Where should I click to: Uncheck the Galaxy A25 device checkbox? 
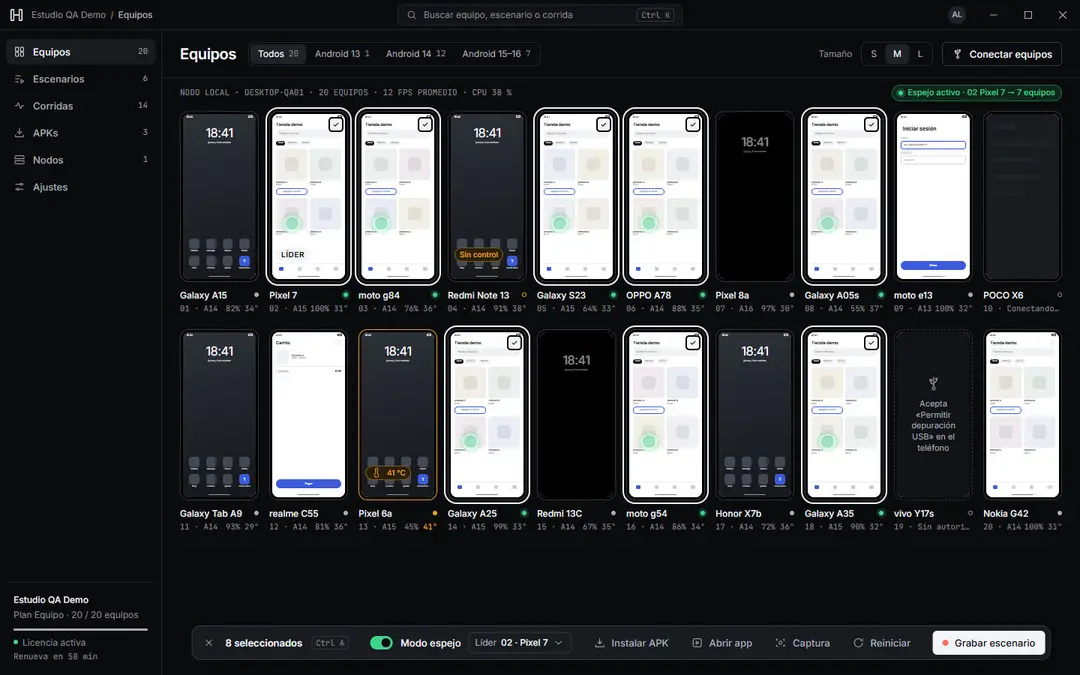point(515,342)
